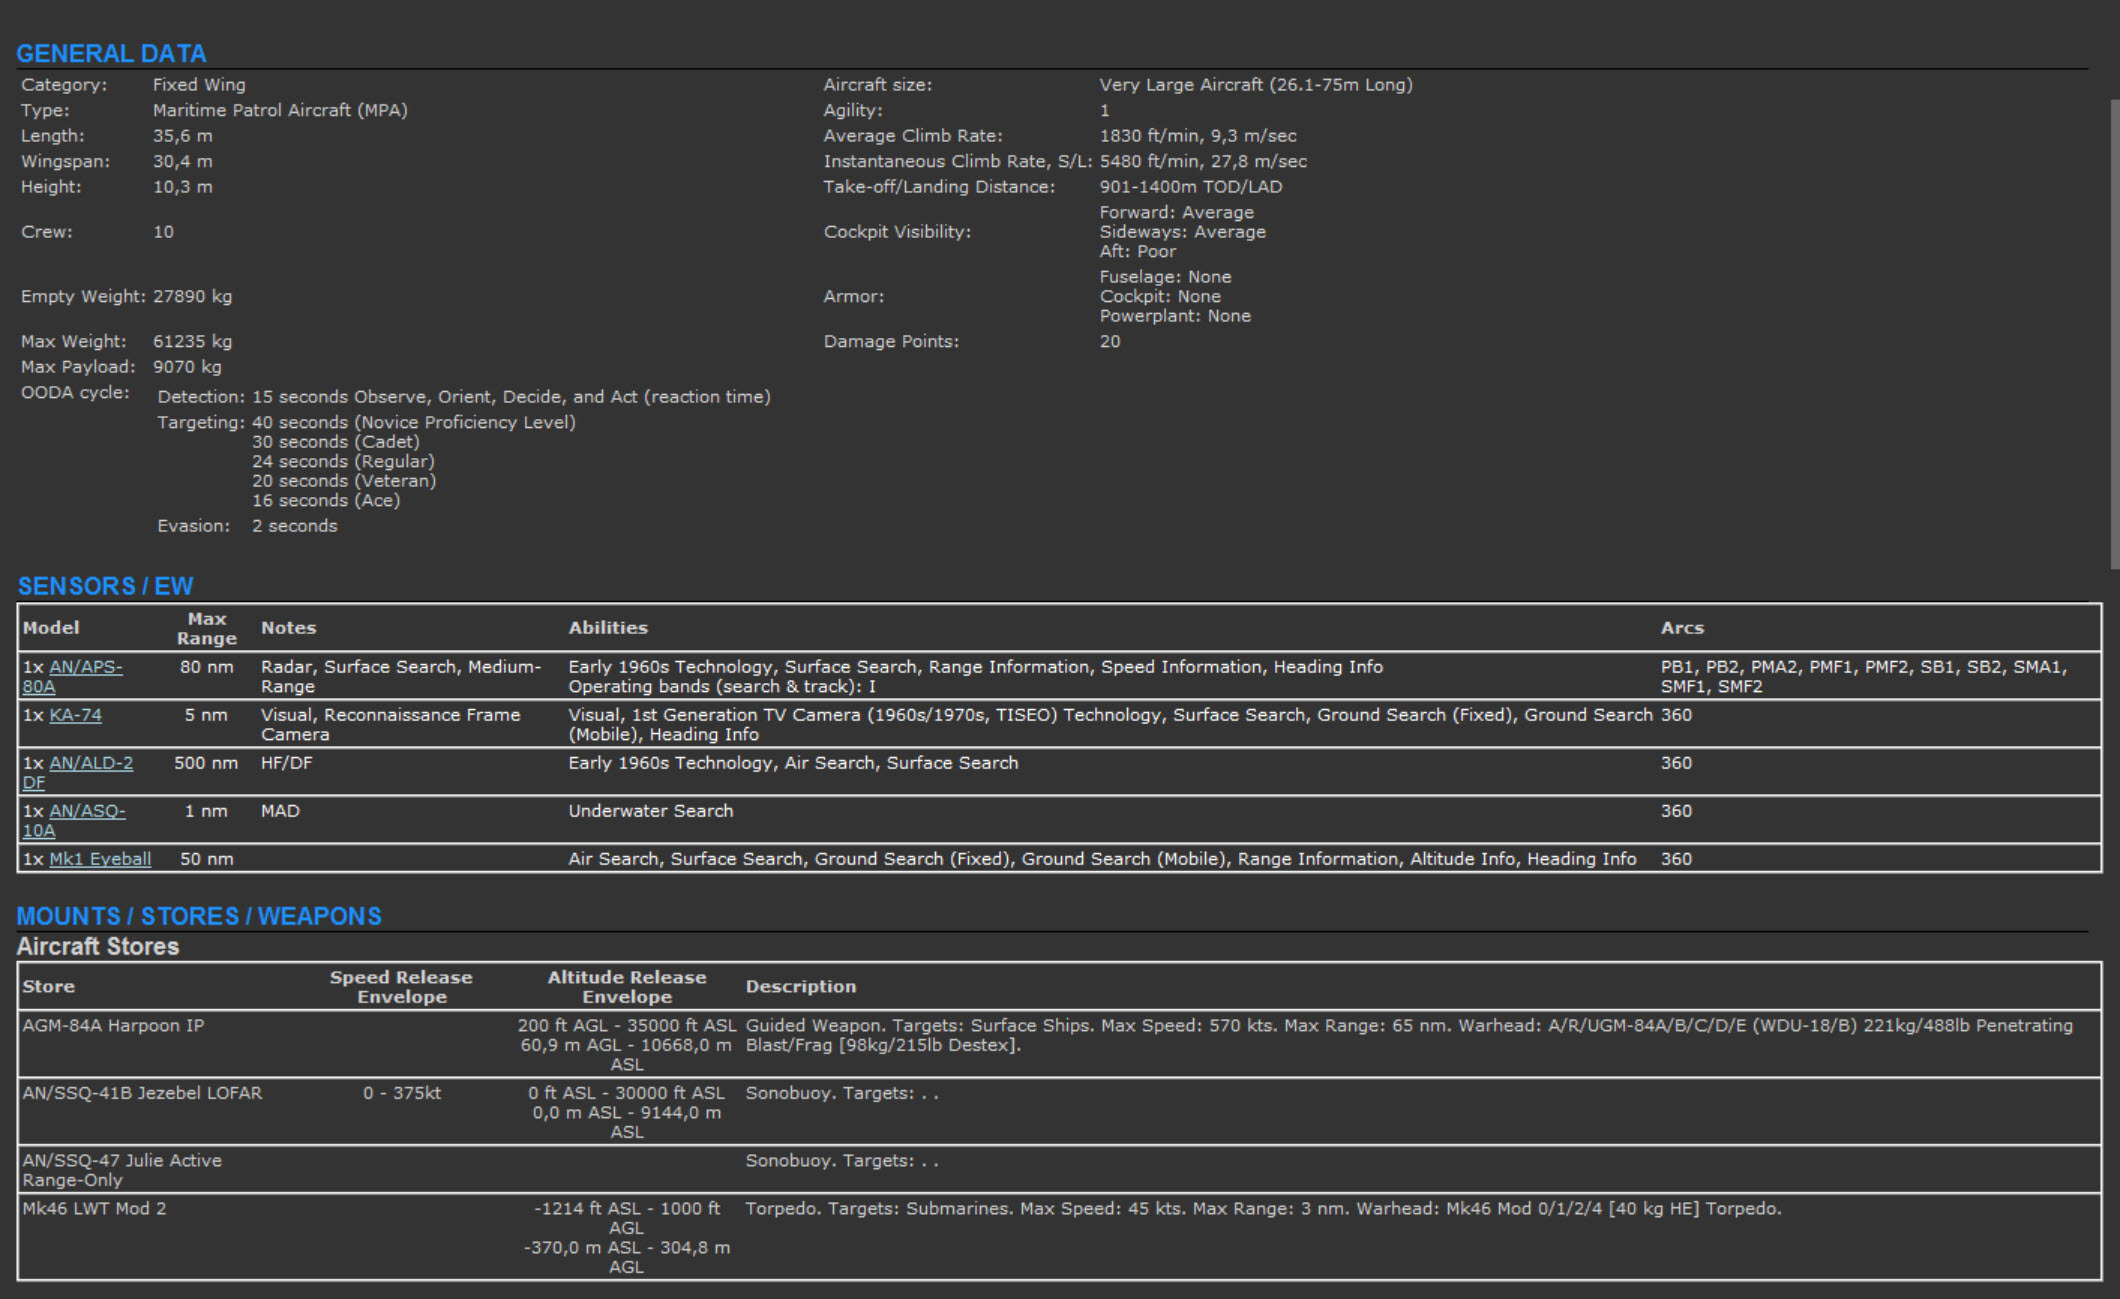Click the Altitude Release Envelope column header
The width and height of the screenshot is (2120, 1299).
(627, 986)
